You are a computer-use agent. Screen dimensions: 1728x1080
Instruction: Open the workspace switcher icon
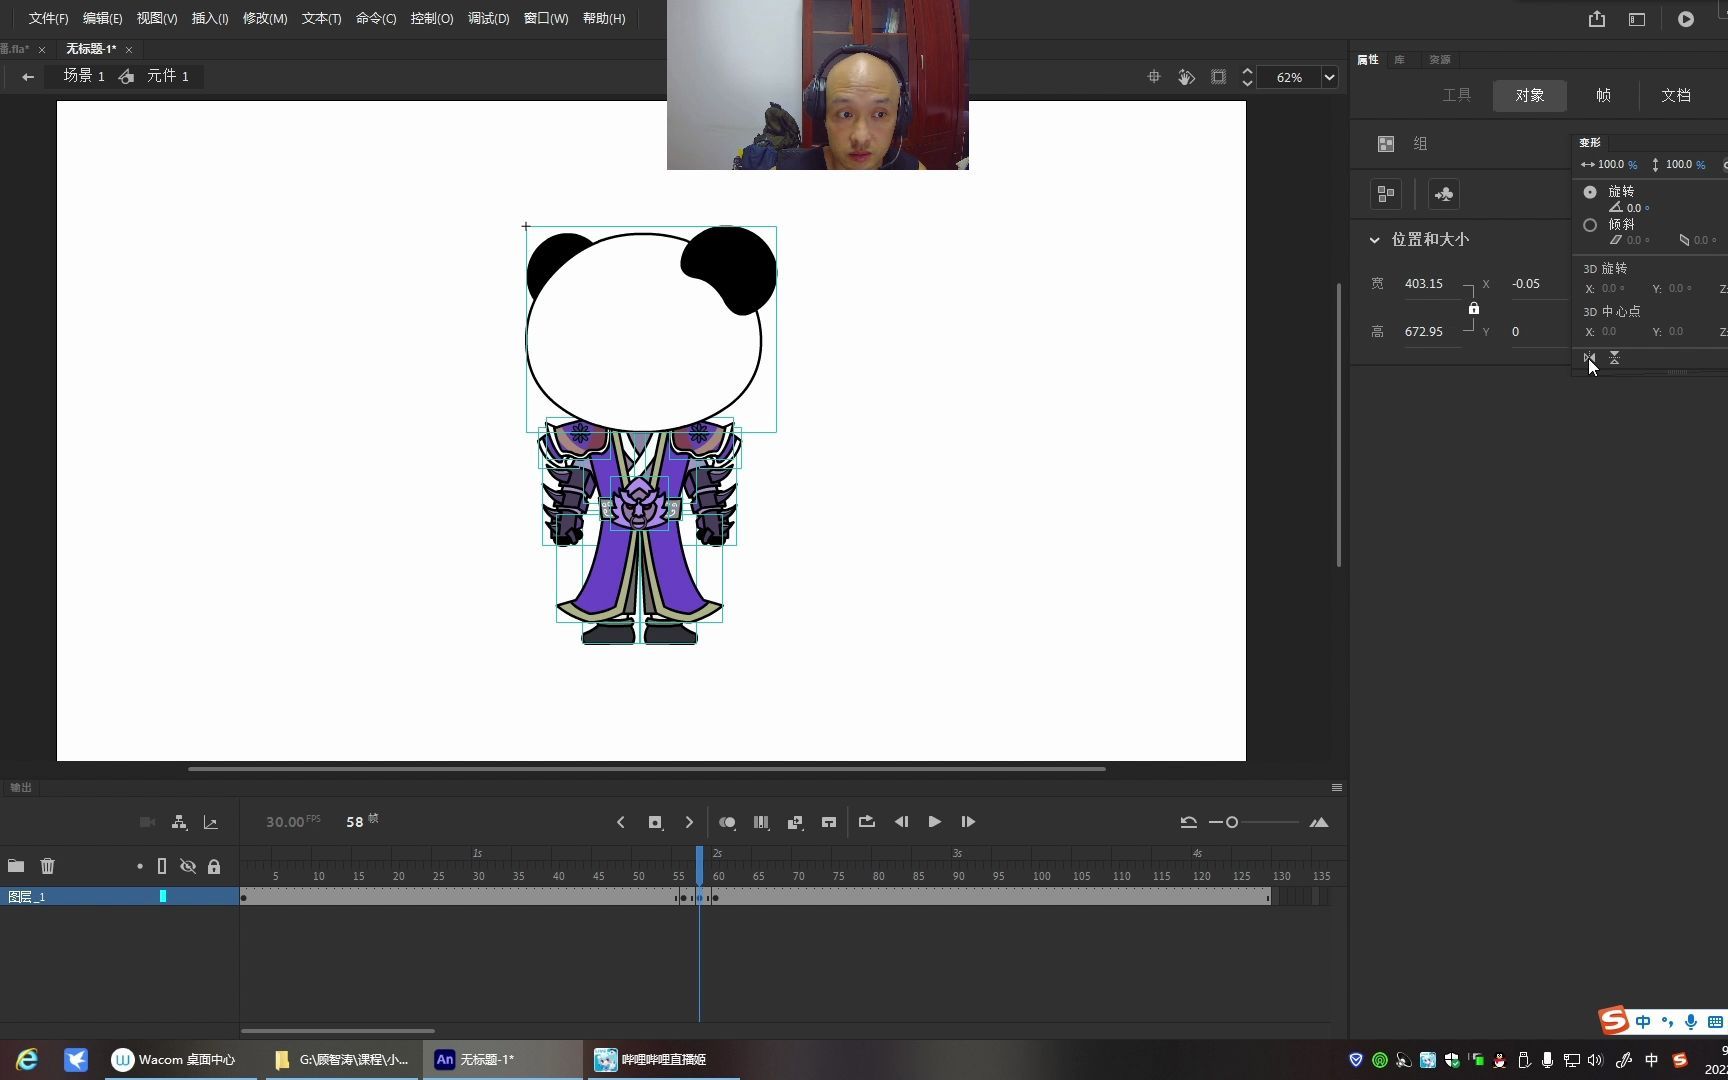coord(1637,19)
